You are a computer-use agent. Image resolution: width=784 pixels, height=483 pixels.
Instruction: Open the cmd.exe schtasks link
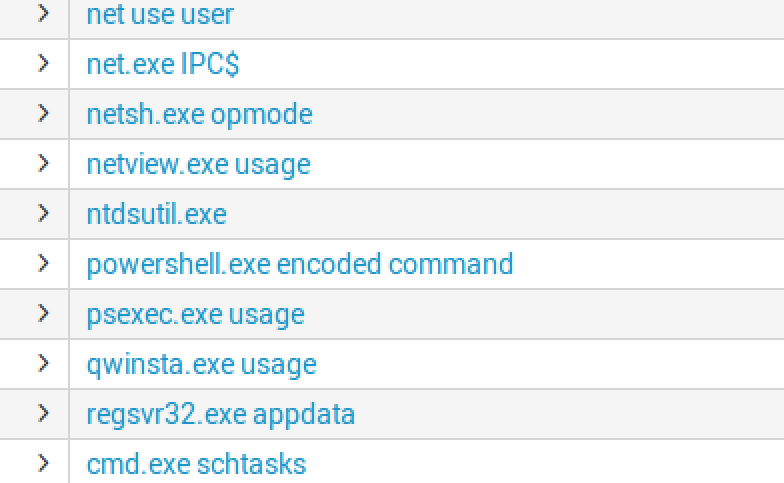coord(196,464)
